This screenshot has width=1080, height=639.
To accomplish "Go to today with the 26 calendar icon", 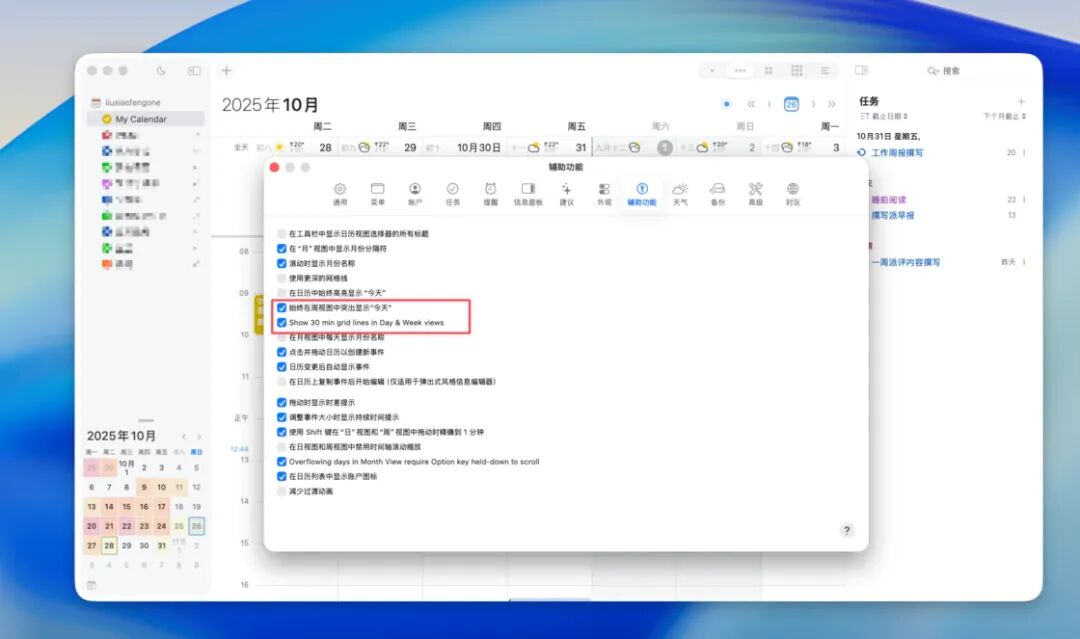I will [791, 104].
